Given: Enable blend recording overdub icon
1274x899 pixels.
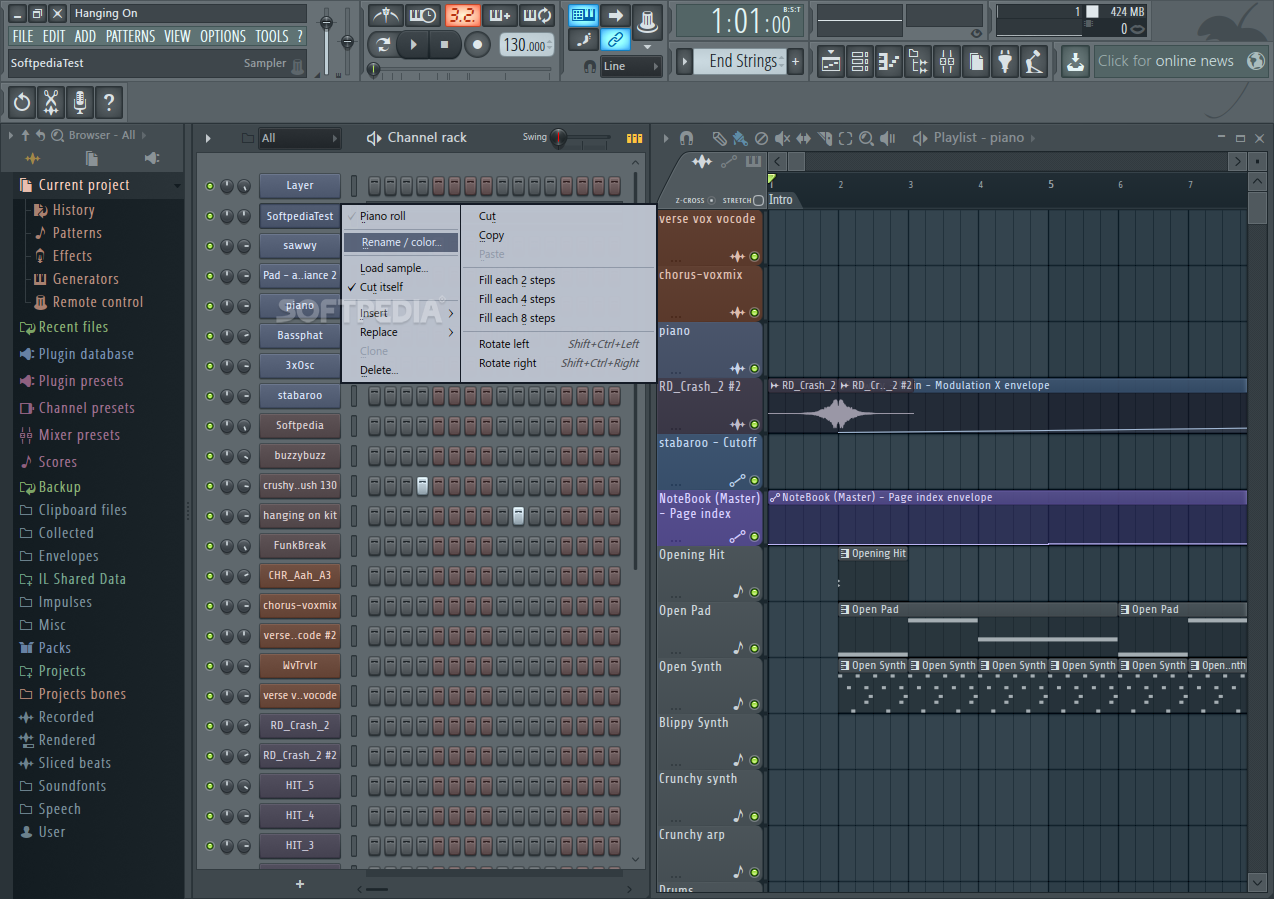Looking at the screenshot, I should point(499,16).
